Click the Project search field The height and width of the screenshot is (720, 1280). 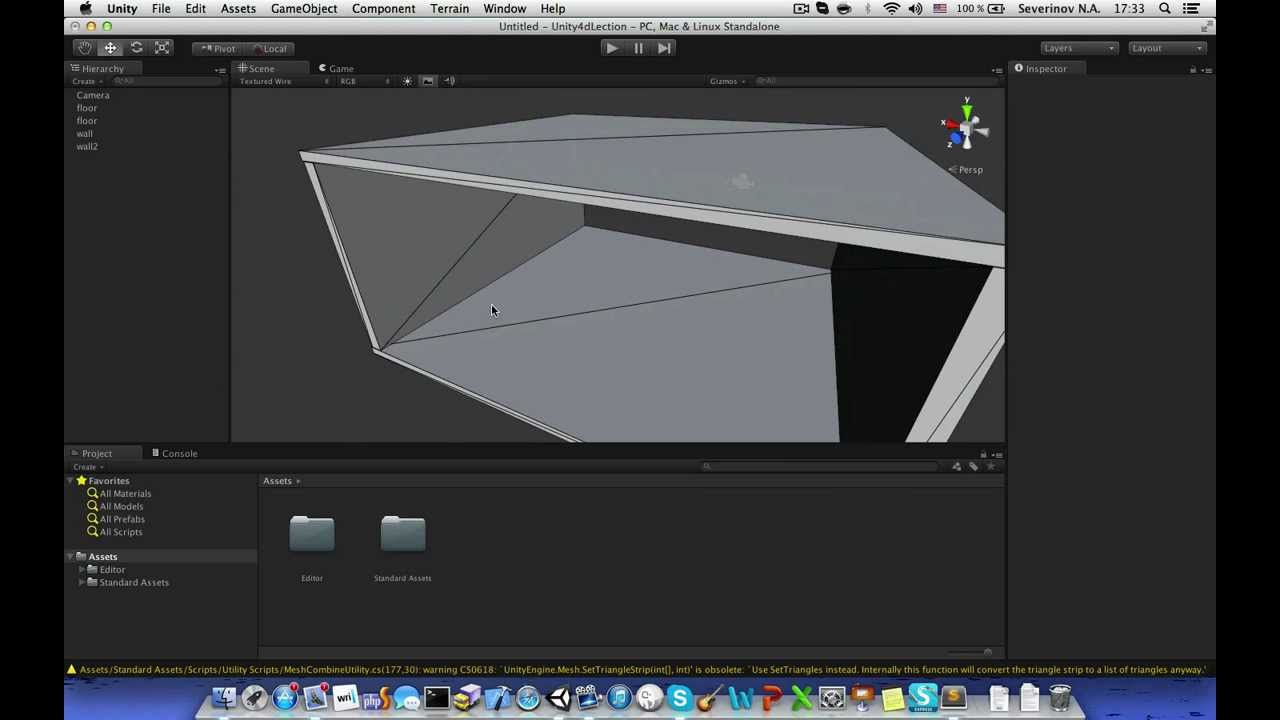822,467
